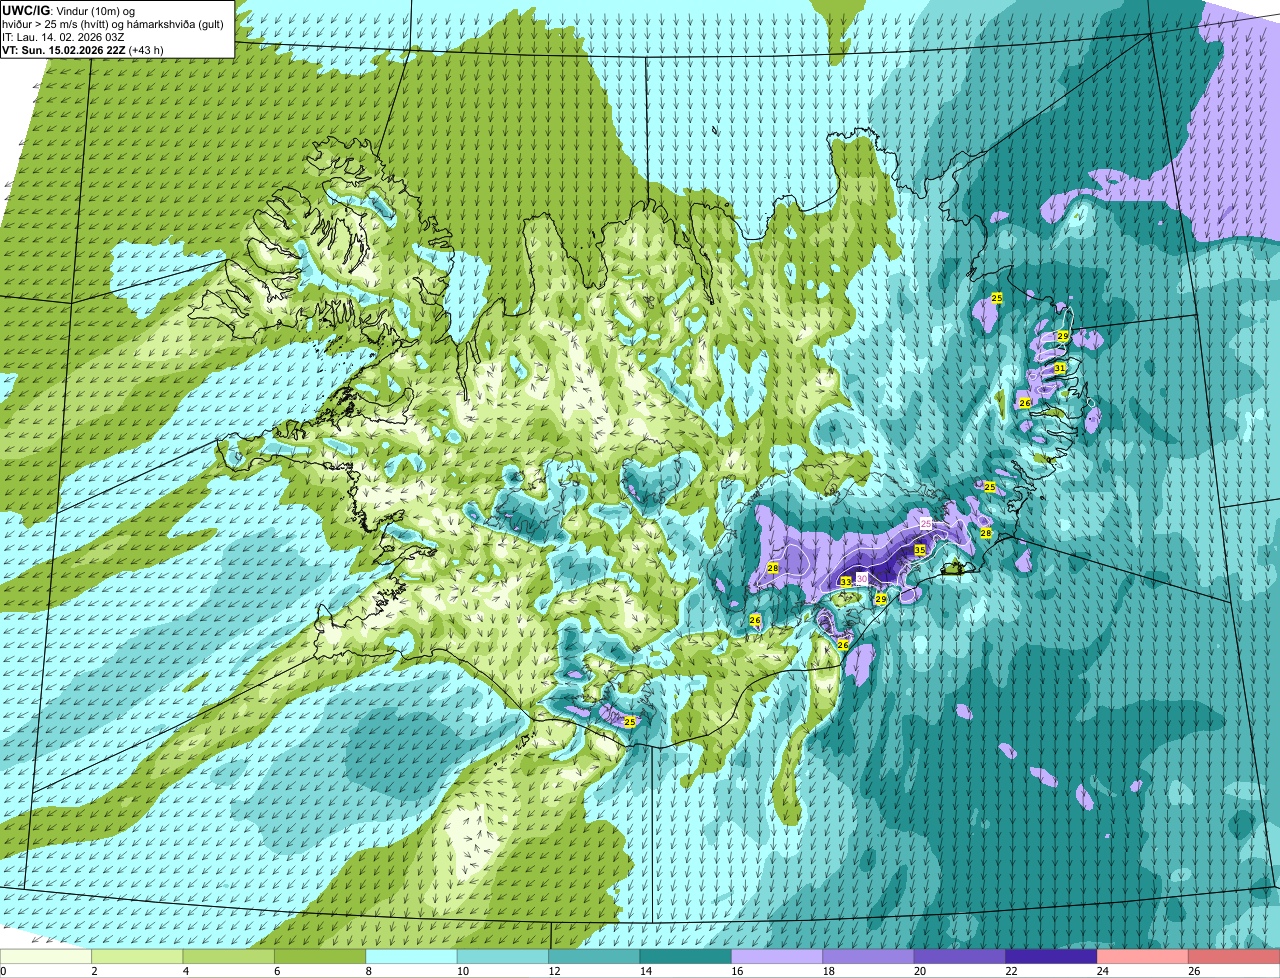Click the yellow 35 gust label
Viewport: 1280px width, 978px height.
920,550
